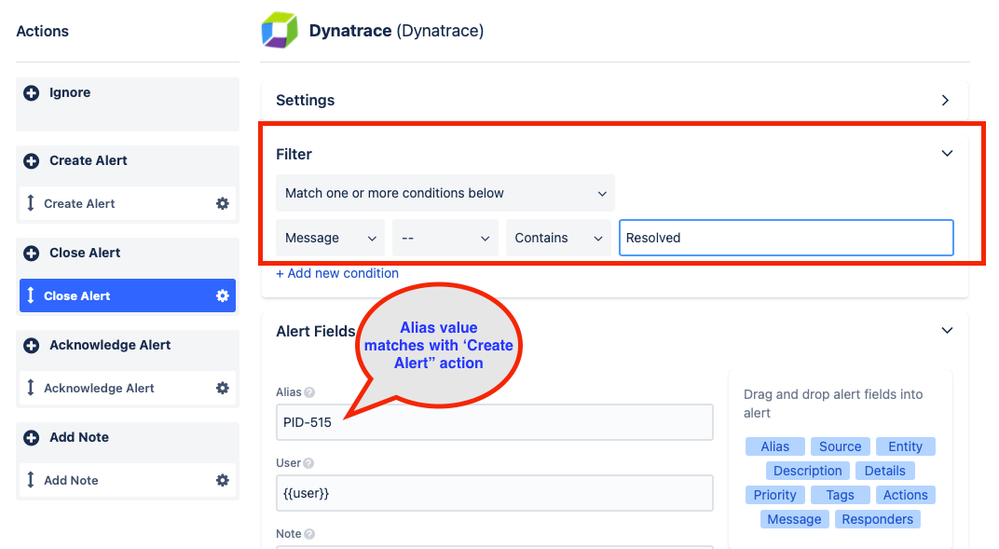Click the Responders field tag
The width and height of the screenshot is (999, 549).
pyautogui.click(x=877, y=520)
